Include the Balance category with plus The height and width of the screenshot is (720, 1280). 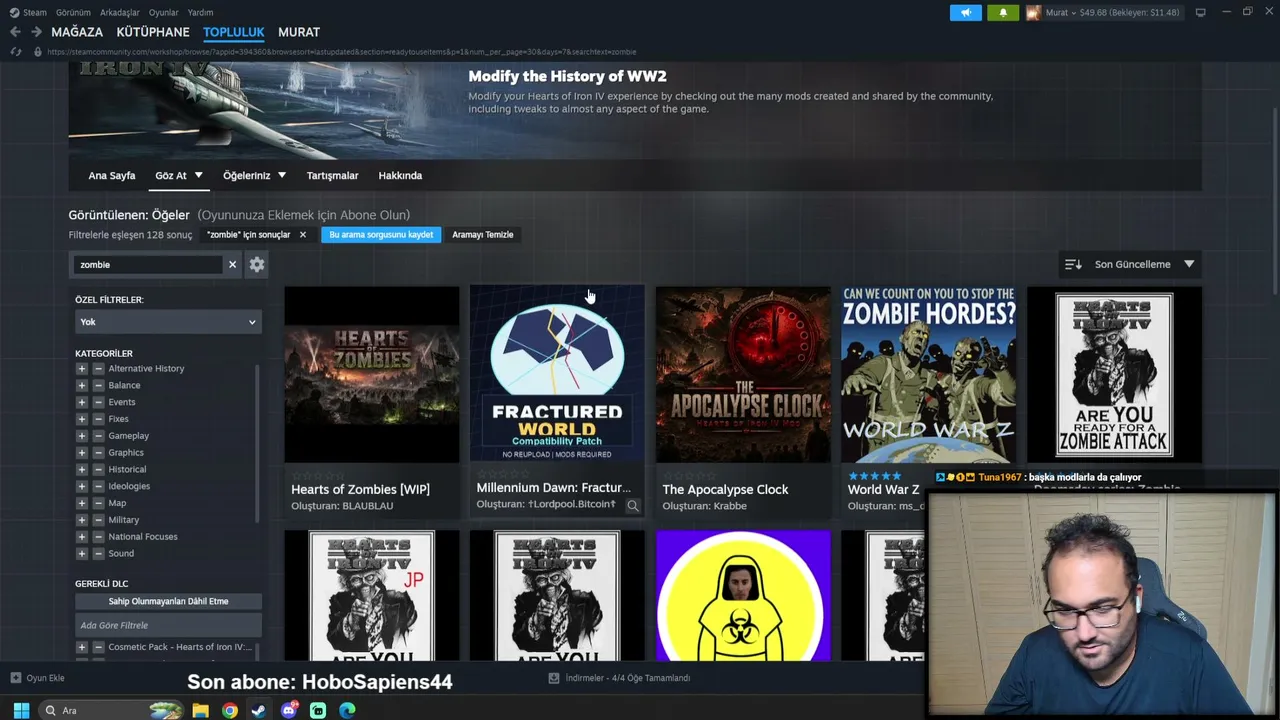click(x=82, y=386)
